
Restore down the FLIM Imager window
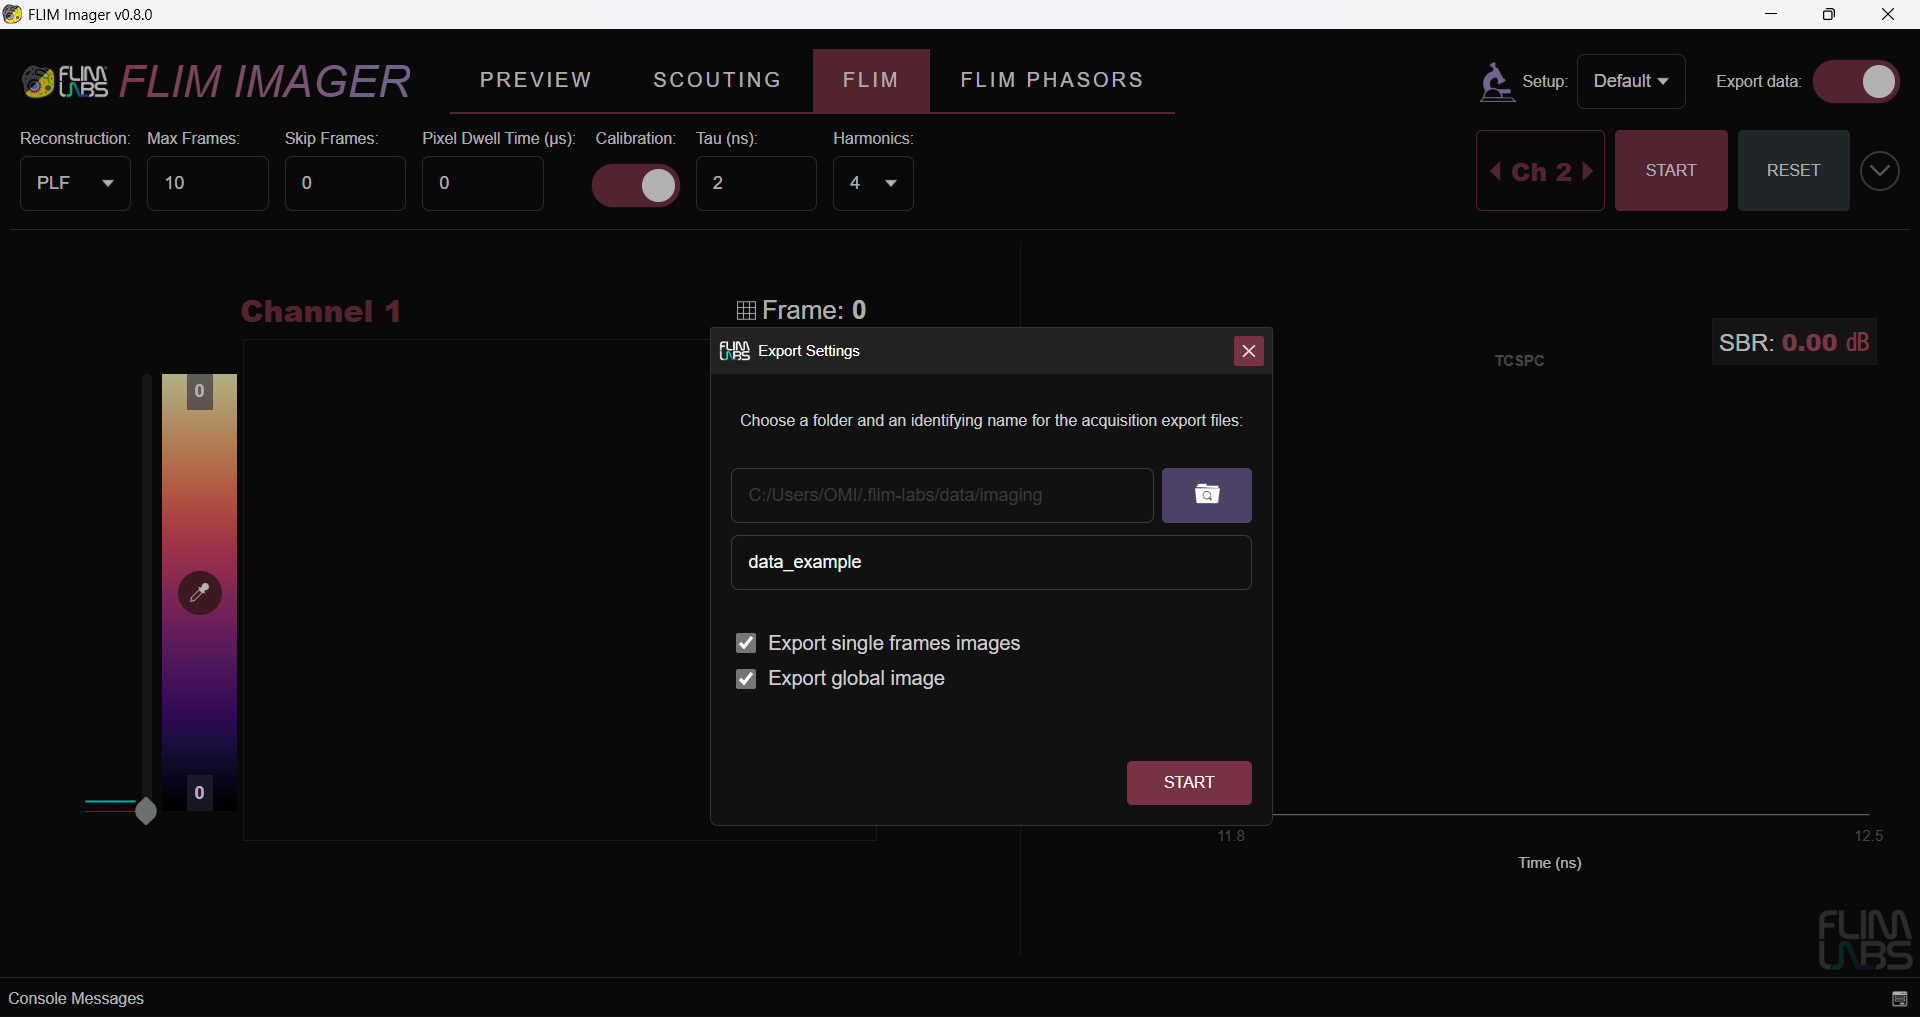click(1829, 14)
